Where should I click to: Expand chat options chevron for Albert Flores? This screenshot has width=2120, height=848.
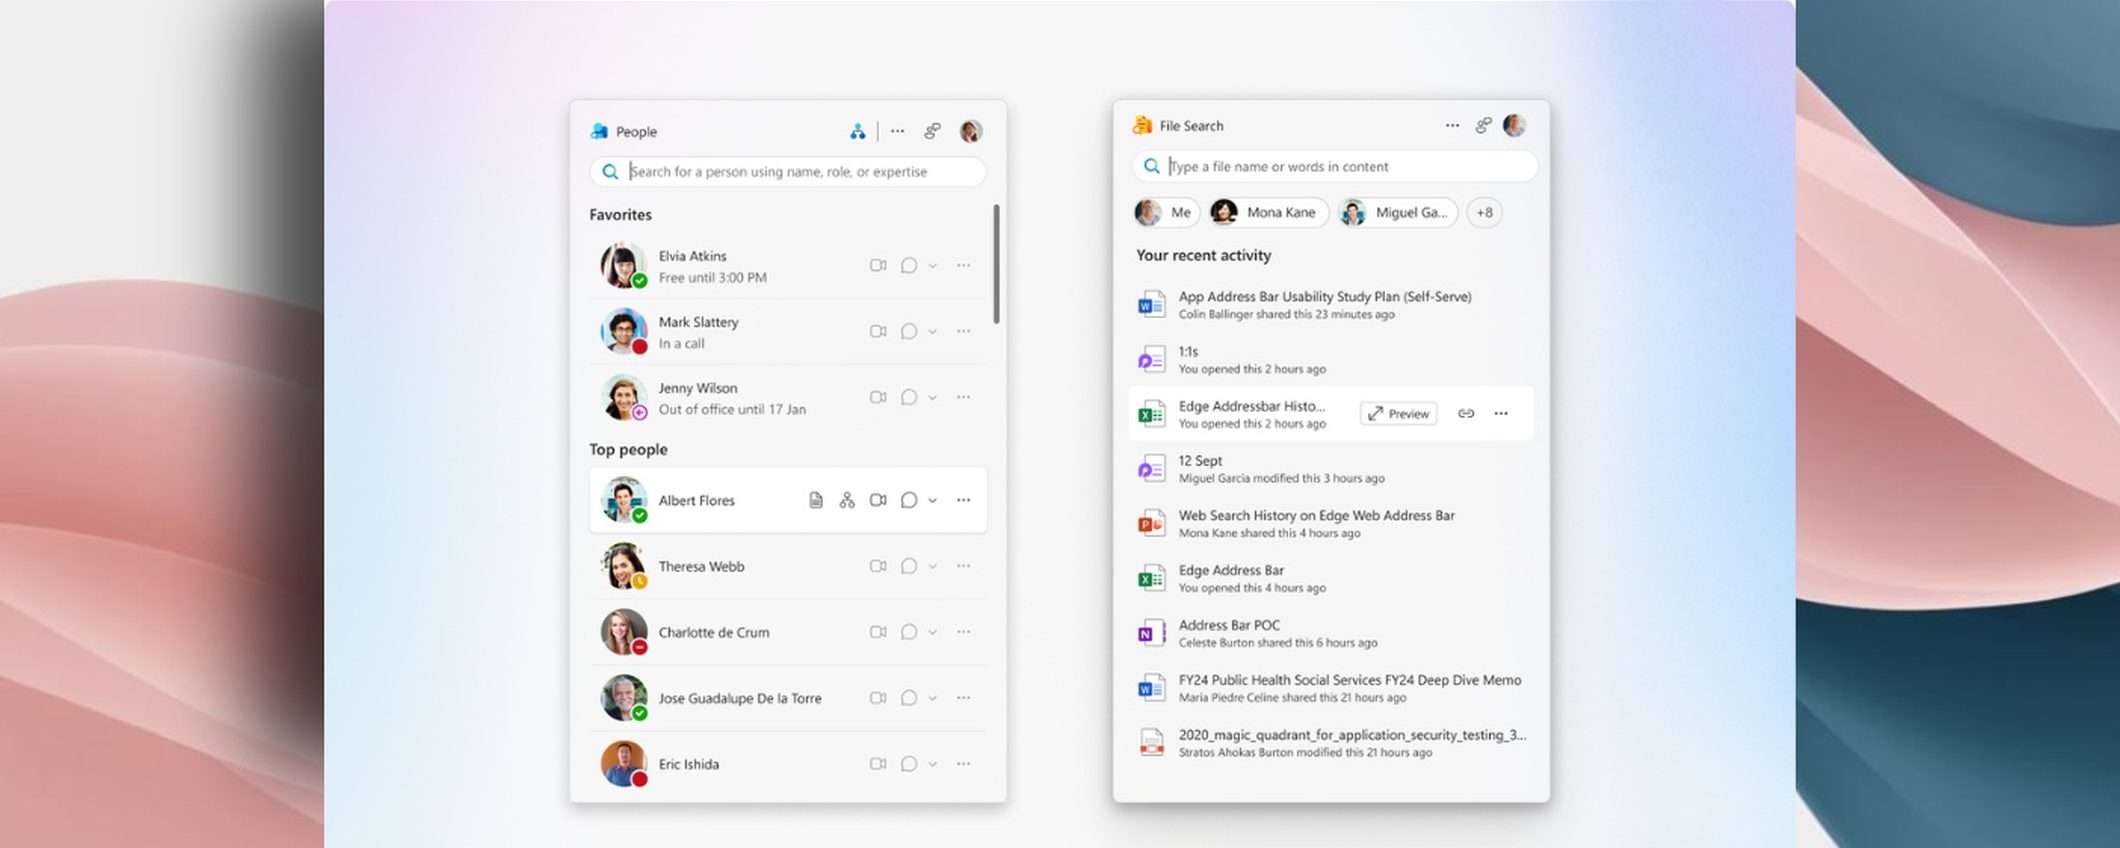click(x=932, y=500)
